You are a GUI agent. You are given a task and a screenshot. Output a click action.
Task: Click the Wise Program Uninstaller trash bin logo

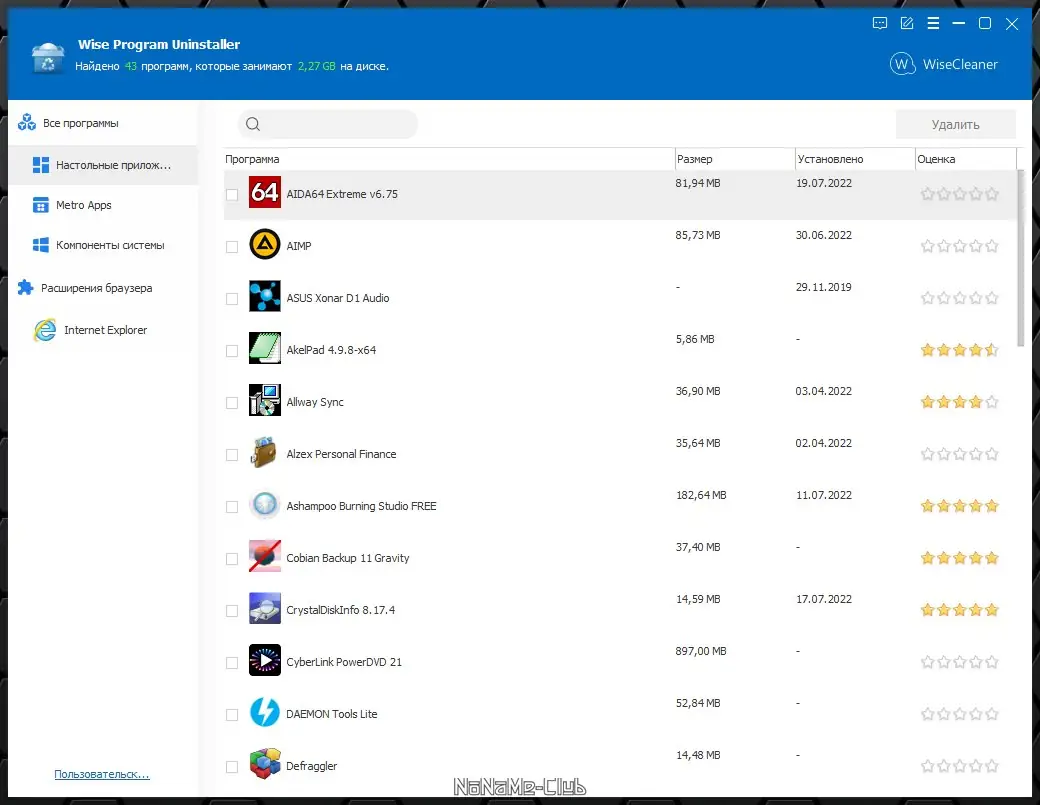click(x=48, y=57)
